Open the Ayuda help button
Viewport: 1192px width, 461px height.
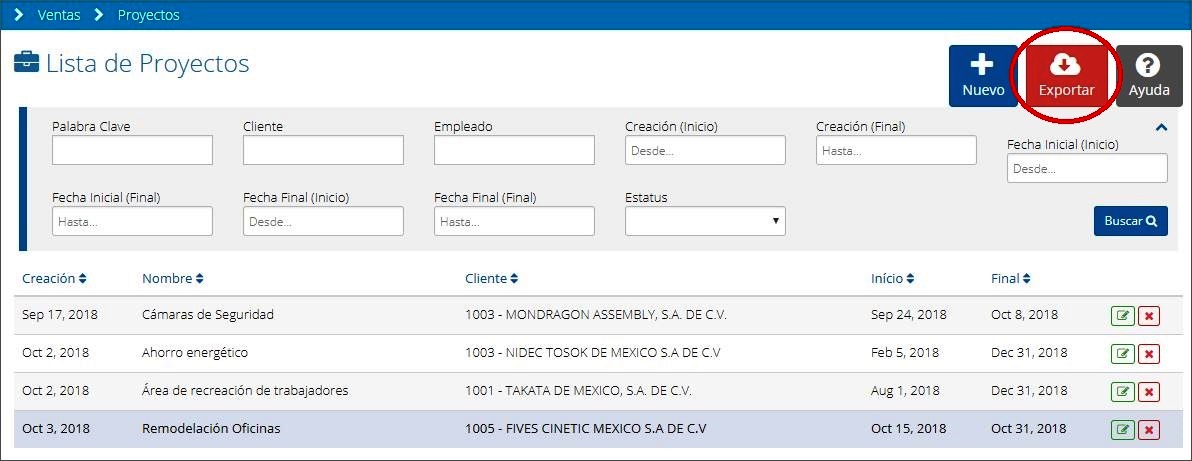coord(1149,76)
